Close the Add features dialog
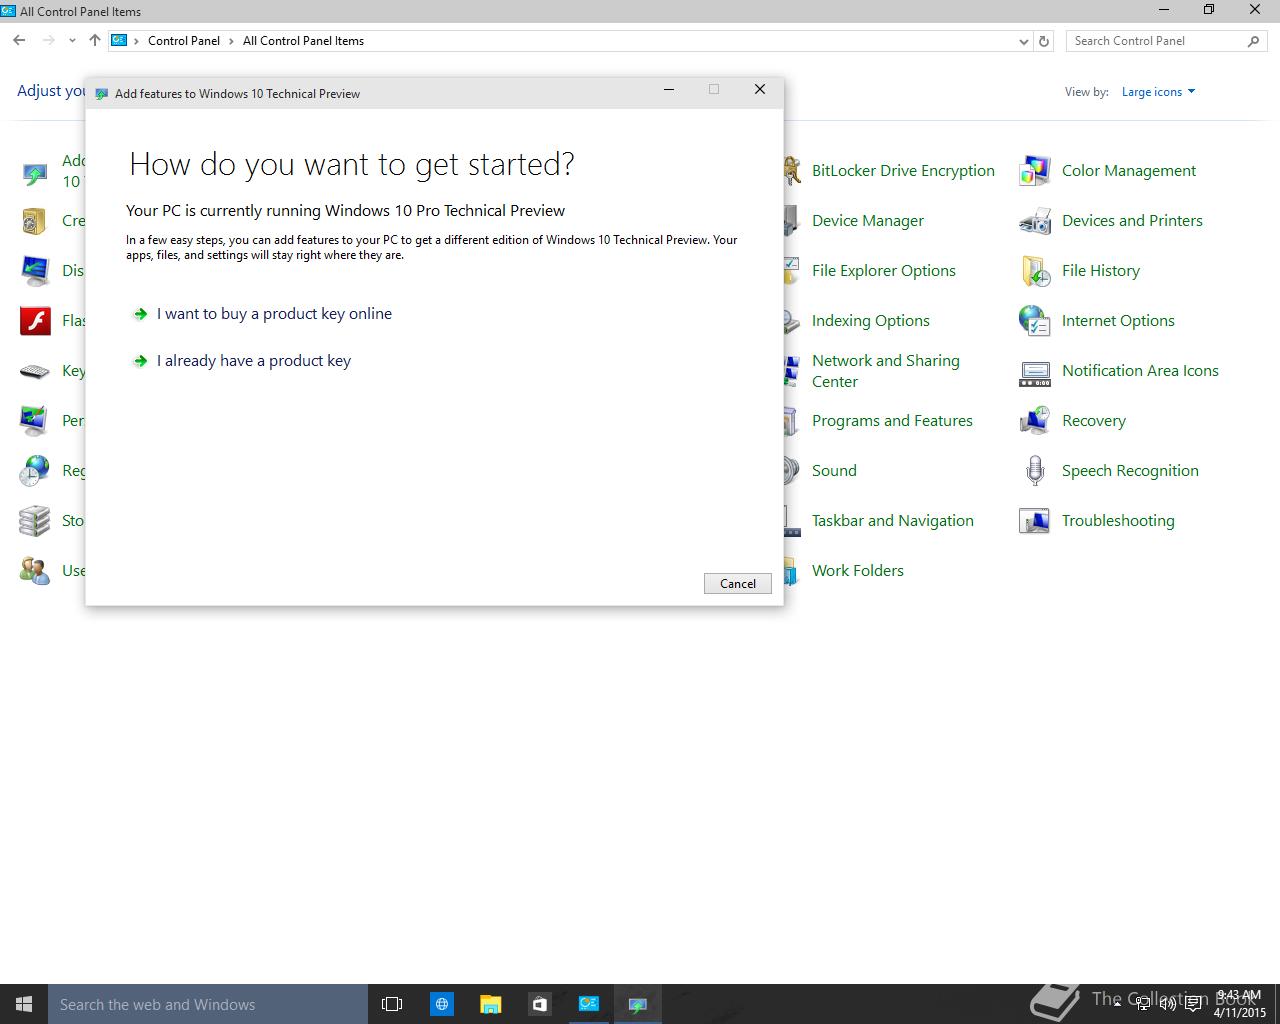1280x1024 pixels. (760, 89)
